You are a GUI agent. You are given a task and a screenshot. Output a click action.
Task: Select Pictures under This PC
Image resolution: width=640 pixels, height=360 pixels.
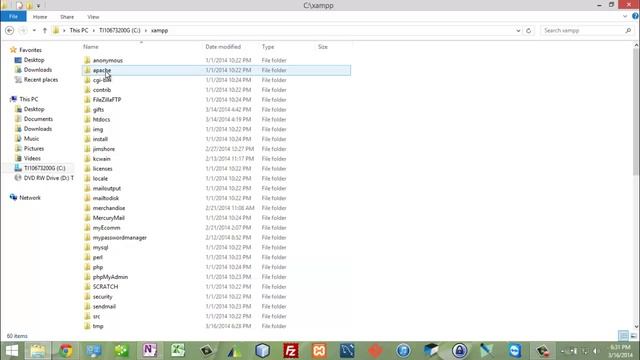click(x=33, y=149)
